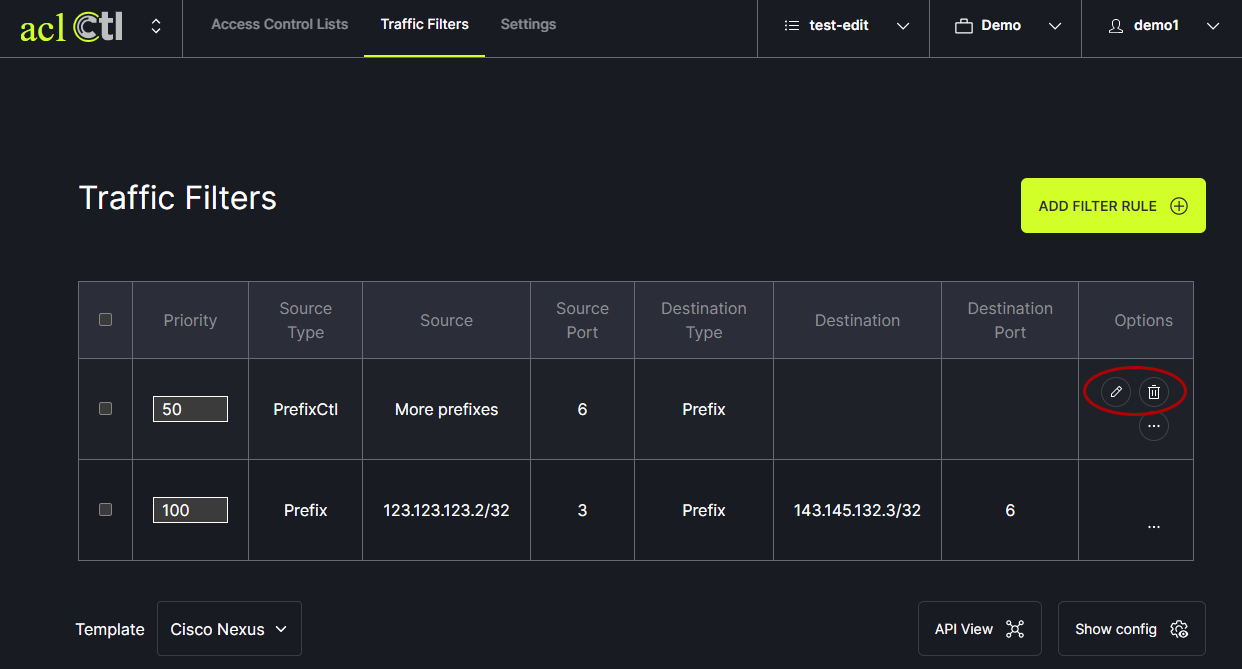Viewport: 1242px width, 669px height.
Task: Check the box for priority 50 rule
Action: point(106,409)
